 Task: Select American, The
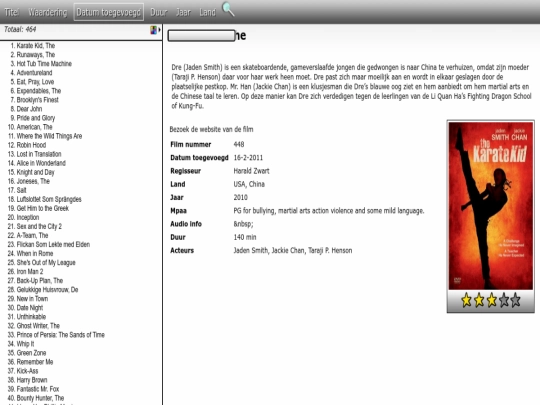click(x=34, y=127)
